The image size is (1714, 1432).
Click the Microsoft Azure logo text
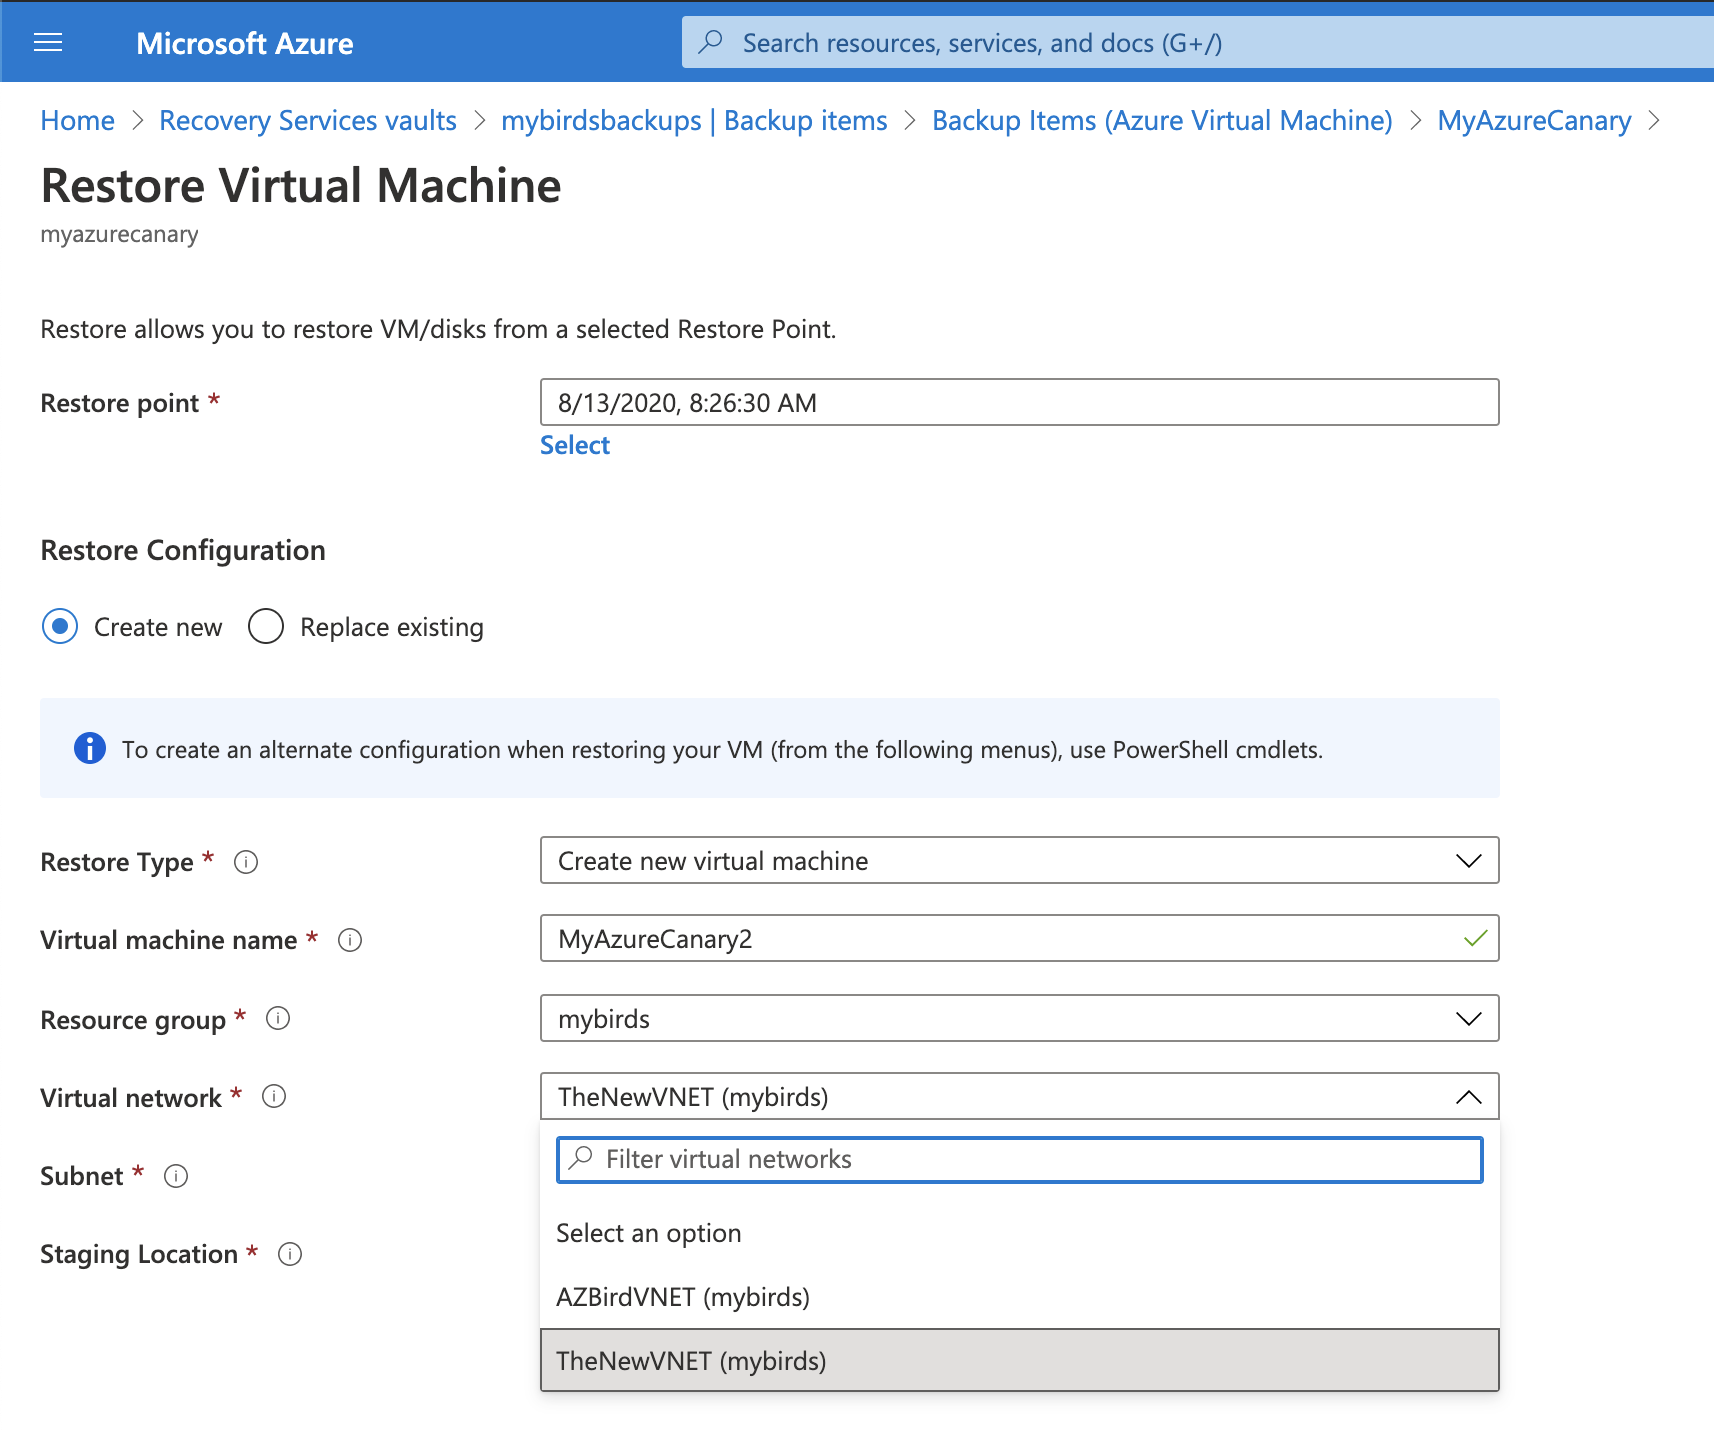click(x=245, y=43)
